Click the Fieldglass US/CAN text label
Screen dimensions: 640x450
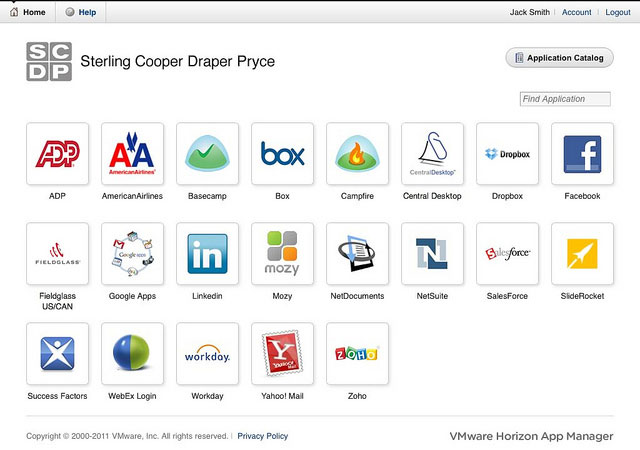(58, 301)
